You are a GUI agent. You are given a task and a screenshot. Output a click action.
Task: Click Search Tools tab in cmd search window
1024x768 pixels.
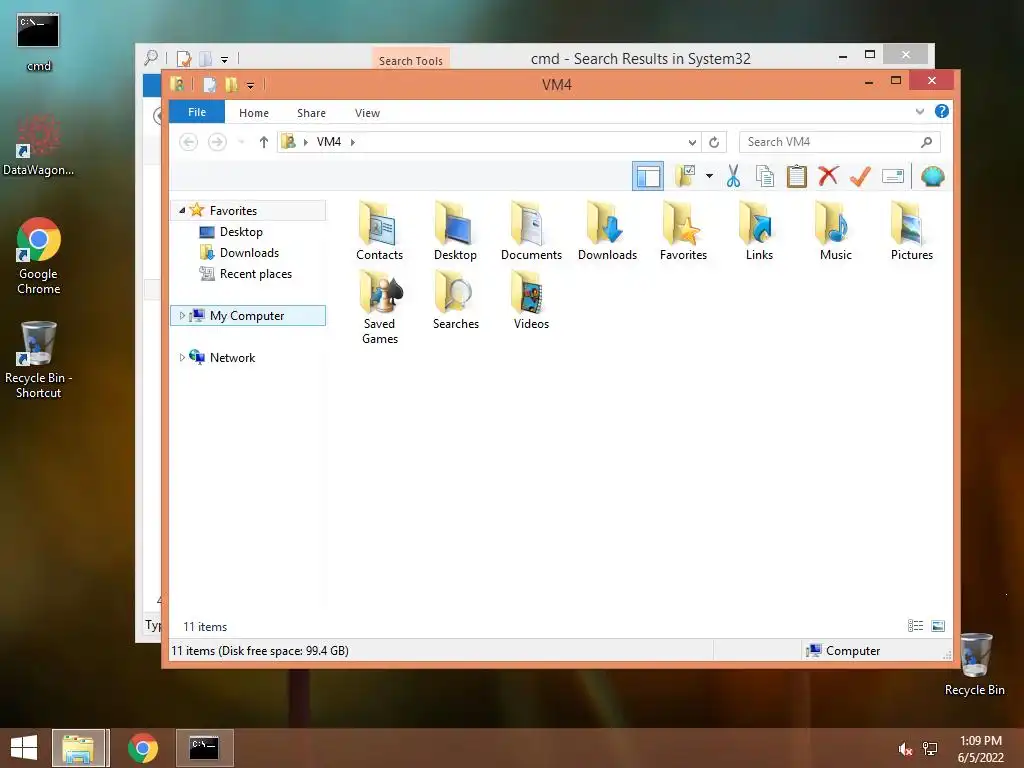pos(411,60)
